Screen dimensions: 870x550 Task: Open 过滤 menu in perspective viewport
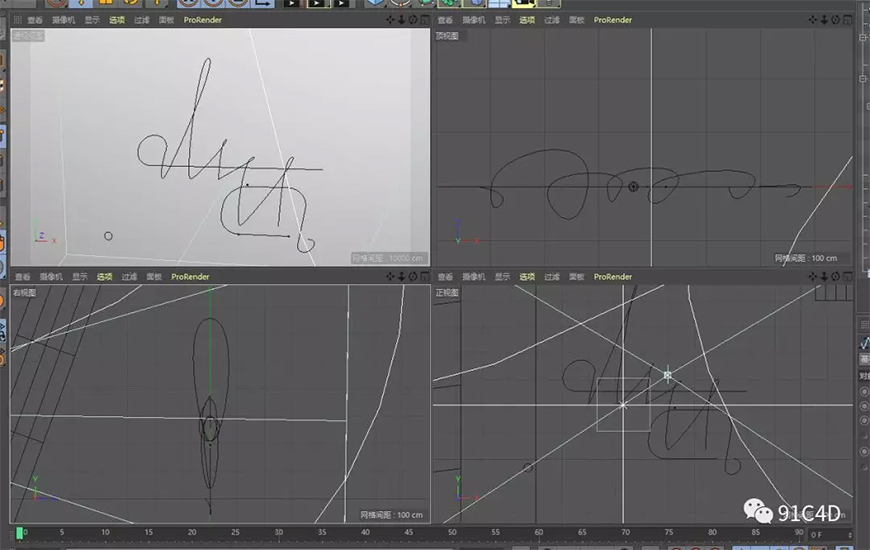(141, 20)
